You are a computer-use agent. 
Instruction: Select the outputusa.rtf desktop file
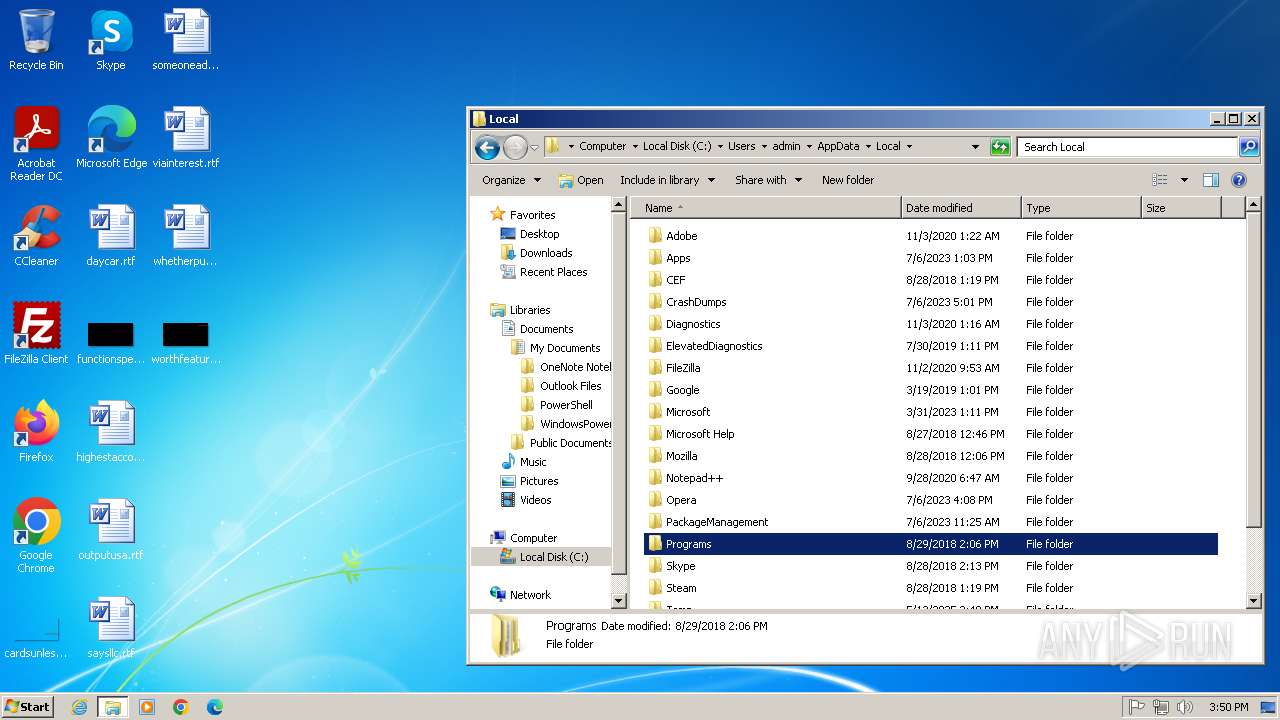point(111,529)
